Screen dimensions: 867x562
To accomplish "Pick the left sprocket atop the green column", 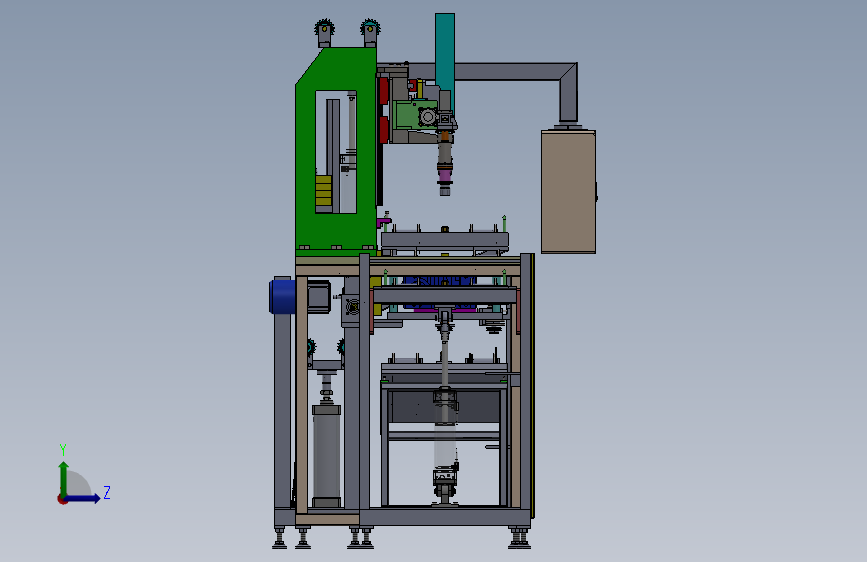I will coord(325,33).
